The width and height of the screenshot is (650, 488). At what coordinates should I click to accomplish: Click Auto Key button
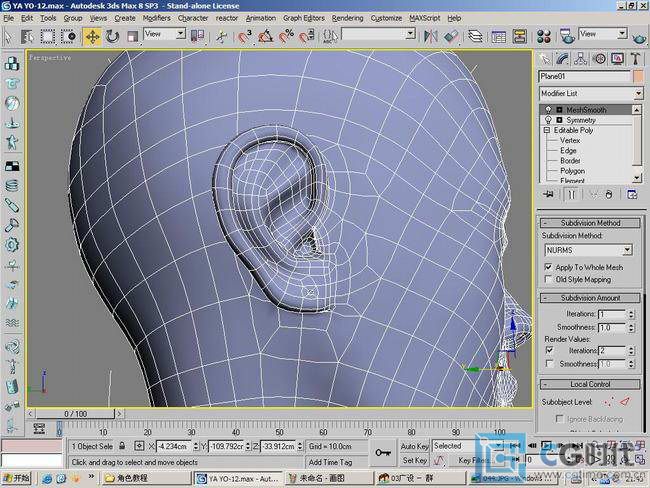pyautogui.click(x=414, y=446)
